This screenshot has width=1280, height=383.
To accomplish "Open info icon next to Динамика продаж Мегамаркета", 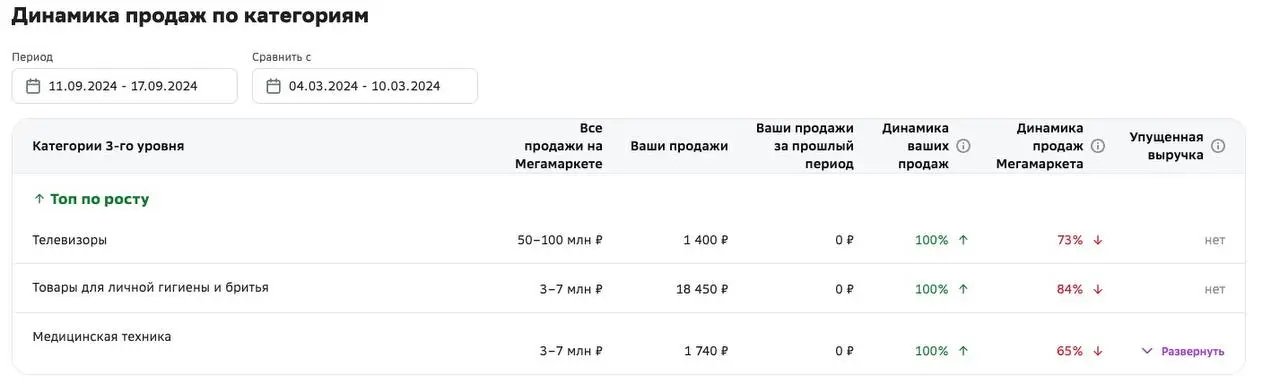I will click(1098, 146).
